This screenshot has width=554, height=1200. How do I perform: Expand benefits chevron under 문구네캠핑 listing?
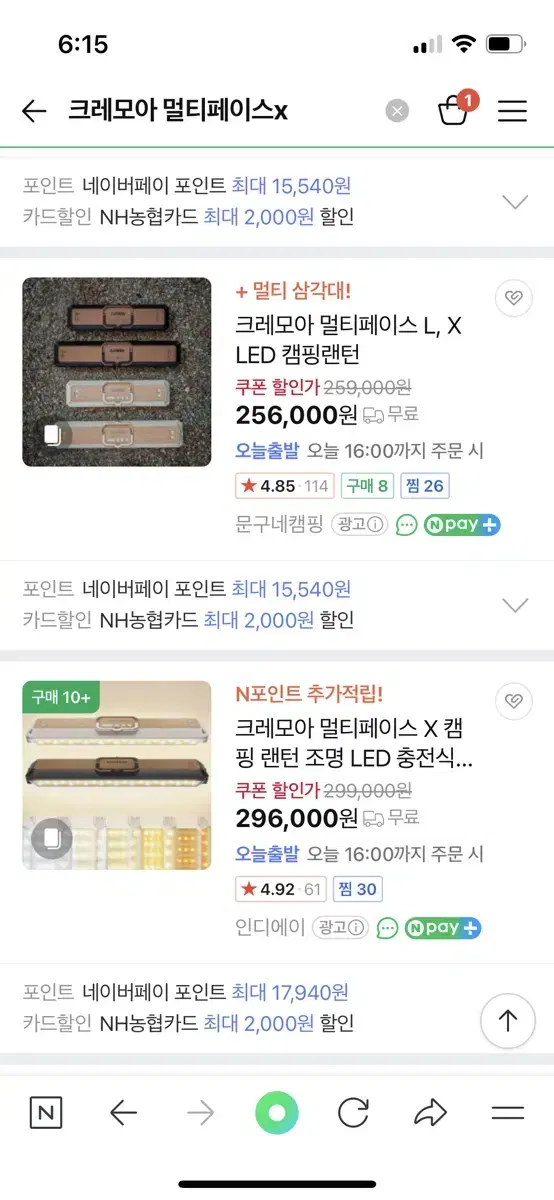[515, 604]
